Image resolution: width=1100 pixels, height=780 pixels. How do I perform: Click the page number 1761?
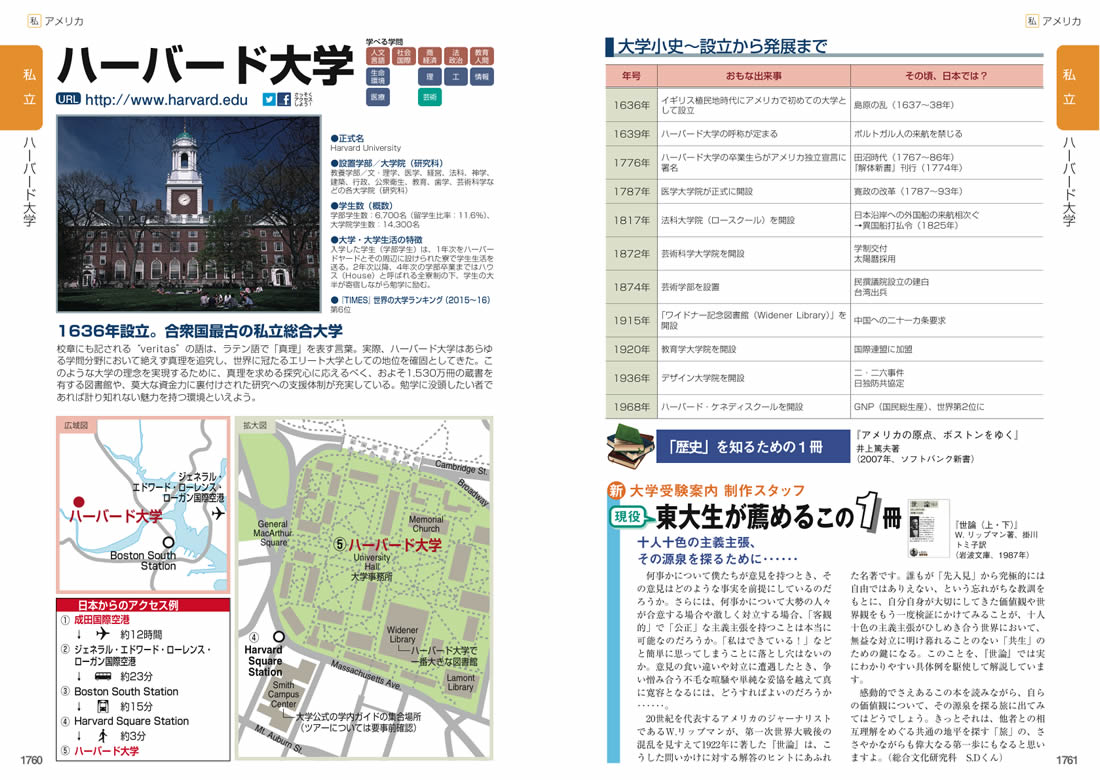(x=1066, y=760)
